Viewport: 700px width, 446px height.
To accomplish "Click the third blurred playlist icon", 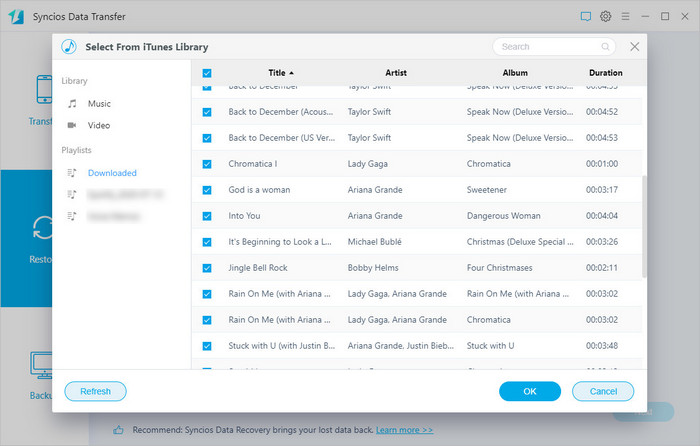I will pos(72,216).
